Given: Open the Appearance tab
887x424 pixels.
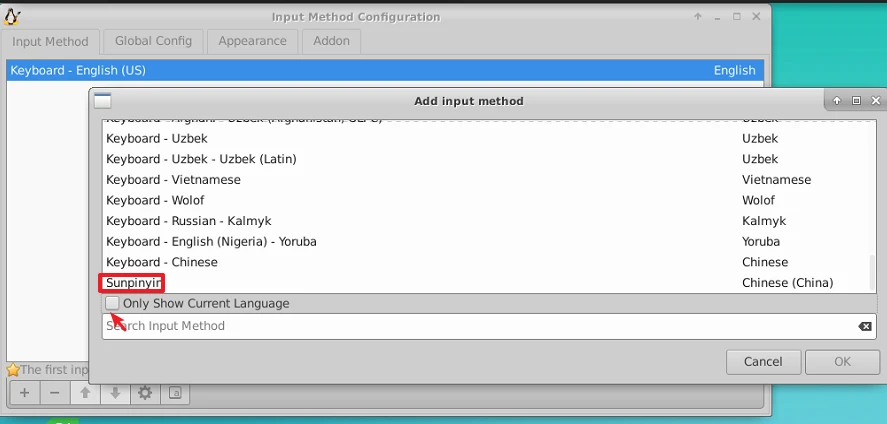Looking at the screenshot, I should (x=252, y=41).
